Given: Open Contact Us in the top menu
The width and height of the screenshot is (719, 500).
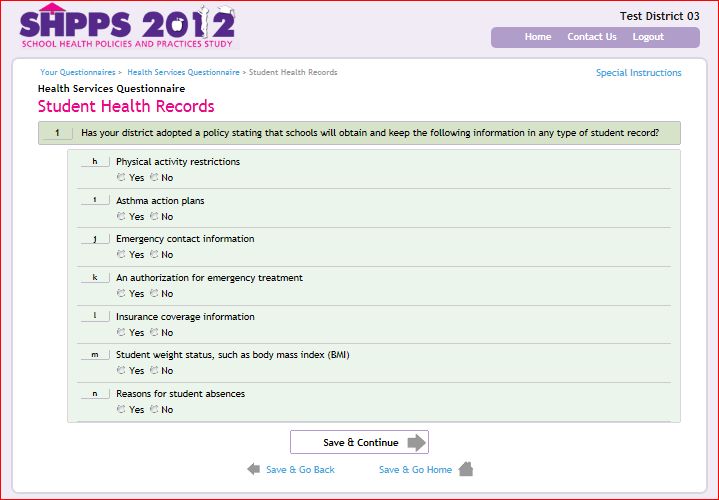Looking at the screenshot, I should pos(592,37).
